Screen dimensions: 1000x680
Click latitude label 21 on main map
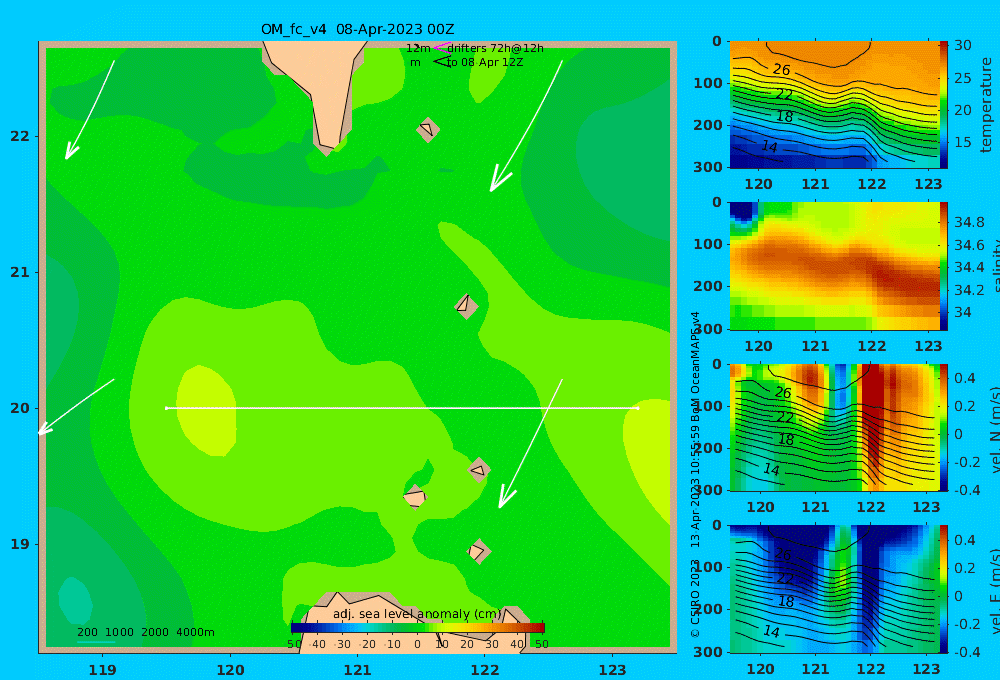(20, 272)
